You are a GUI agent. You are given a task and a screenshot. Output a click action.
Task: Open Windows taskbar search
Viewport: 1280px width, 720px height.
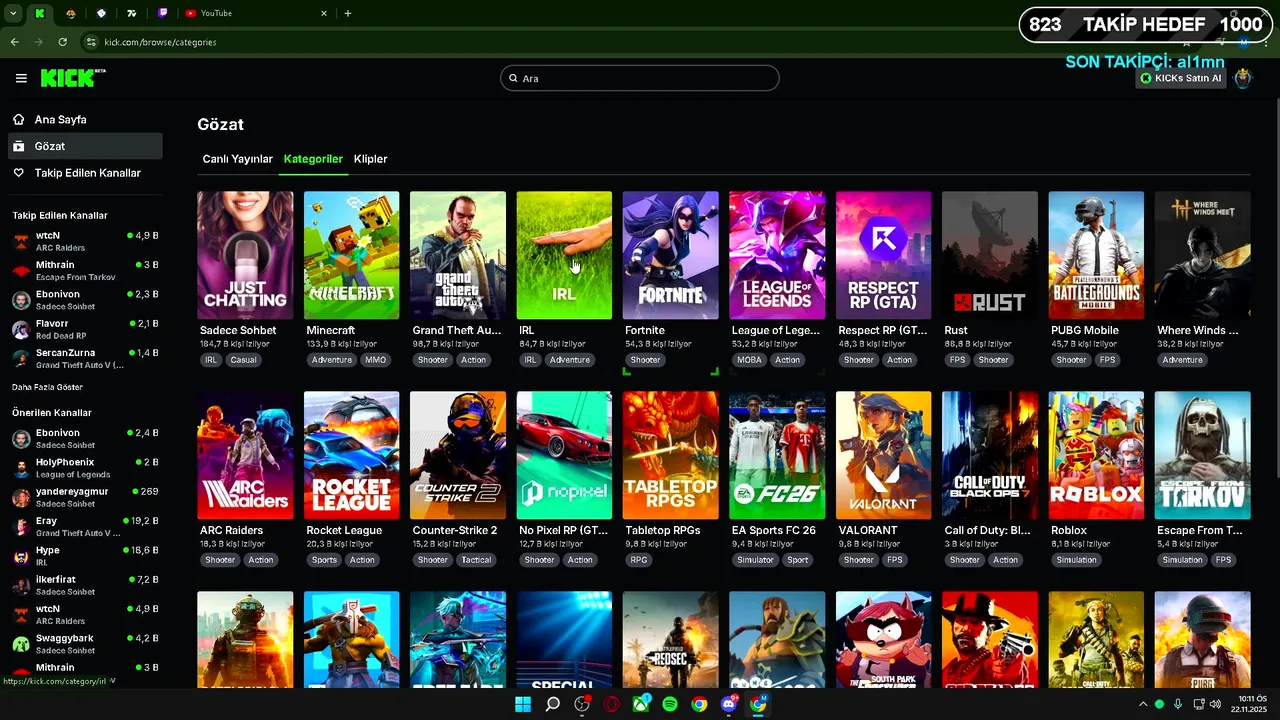pyautogui.click(x=552, y=704)
